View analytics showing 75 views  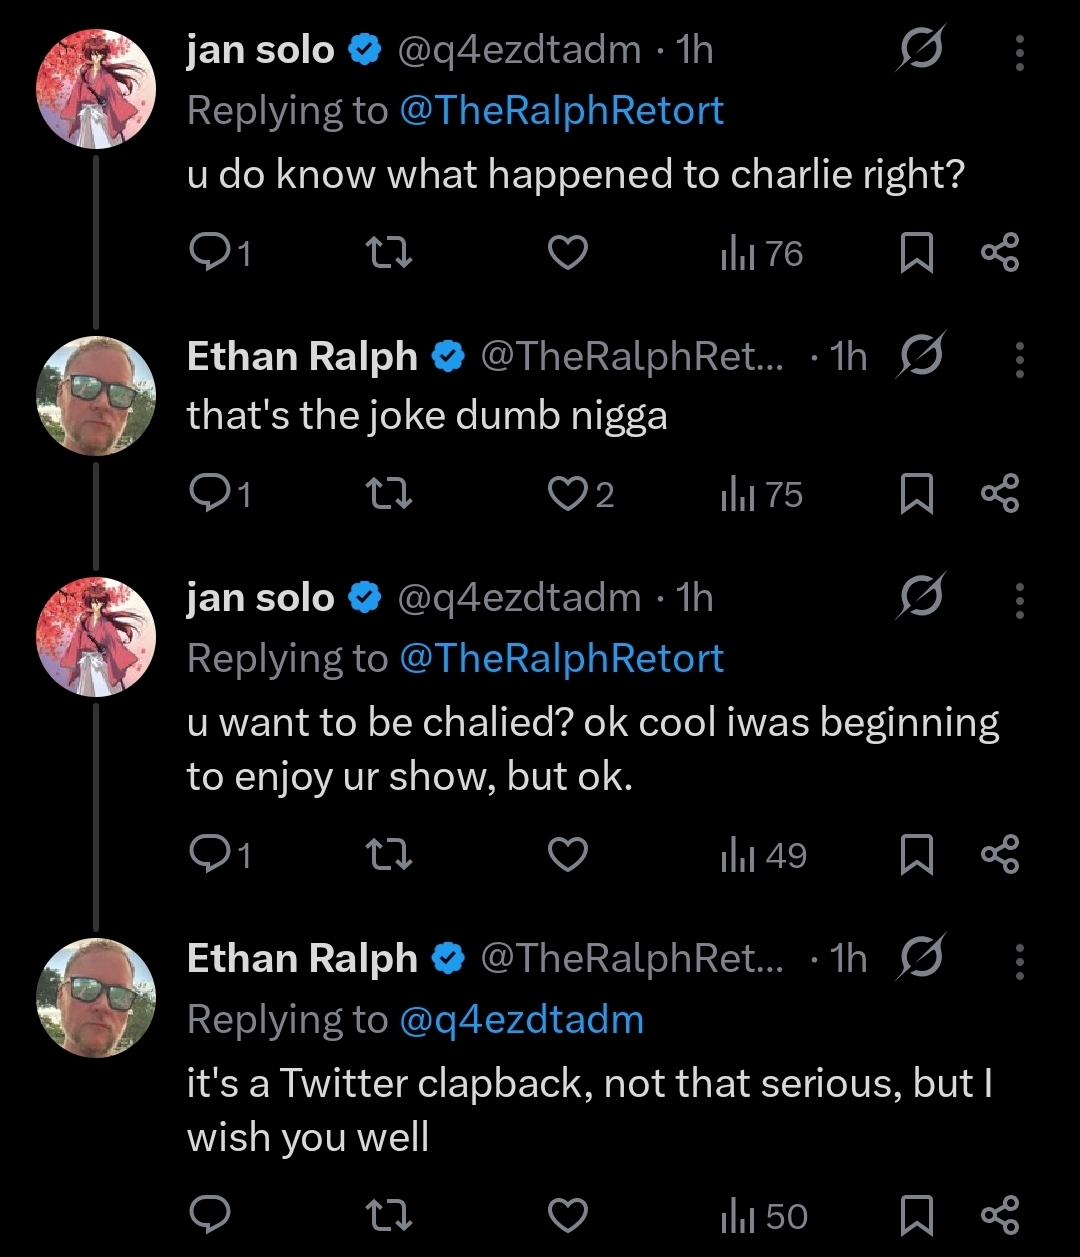coord(762,495)
